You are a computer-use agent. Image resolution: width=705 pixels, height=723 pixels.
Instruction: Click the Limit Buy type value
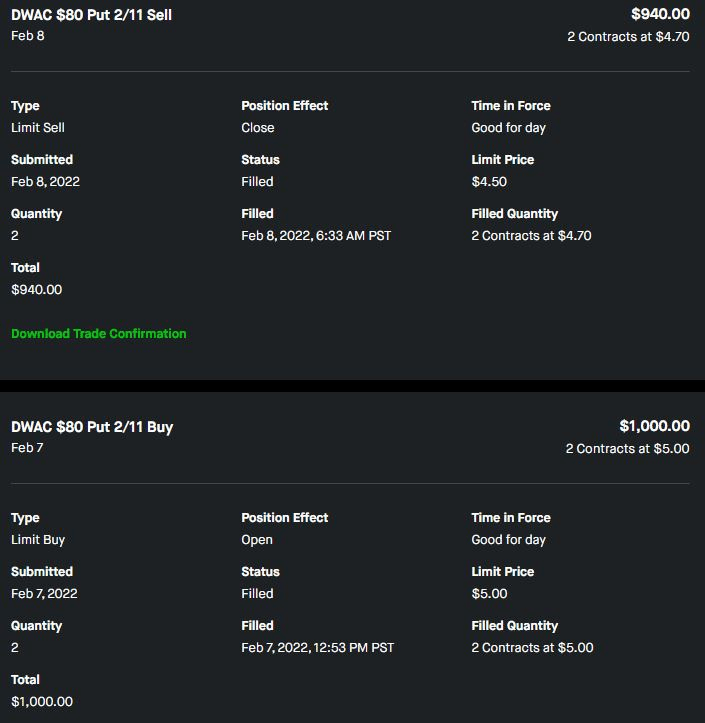38,540
